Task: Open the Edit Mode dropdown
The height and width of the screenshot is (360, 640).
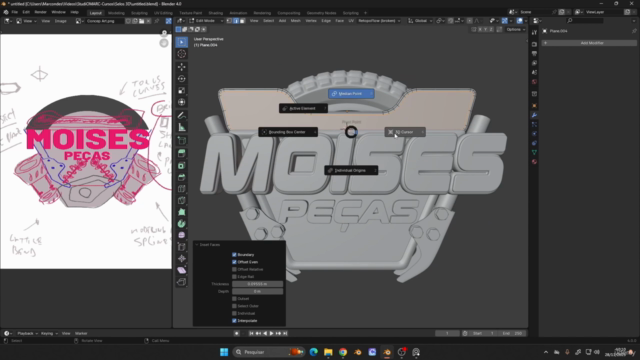Action: click(206, 20)
